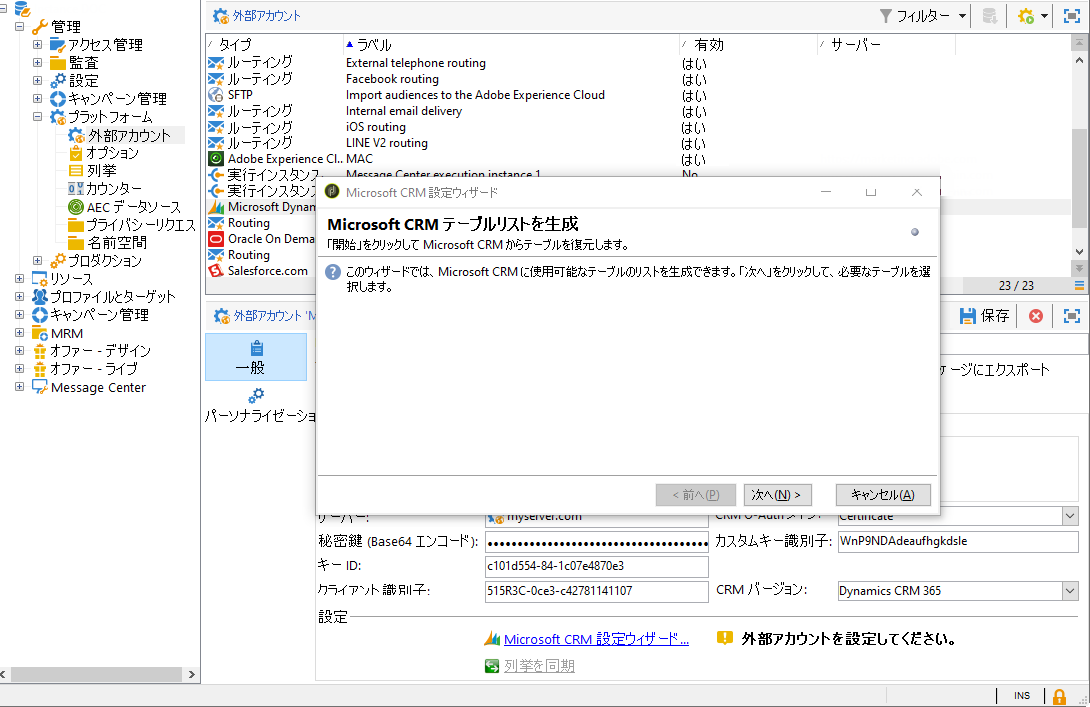Viewport: 1090px width, 707px height.
Task: Expand the アクセス管理 node
Action: coord(38,44)
